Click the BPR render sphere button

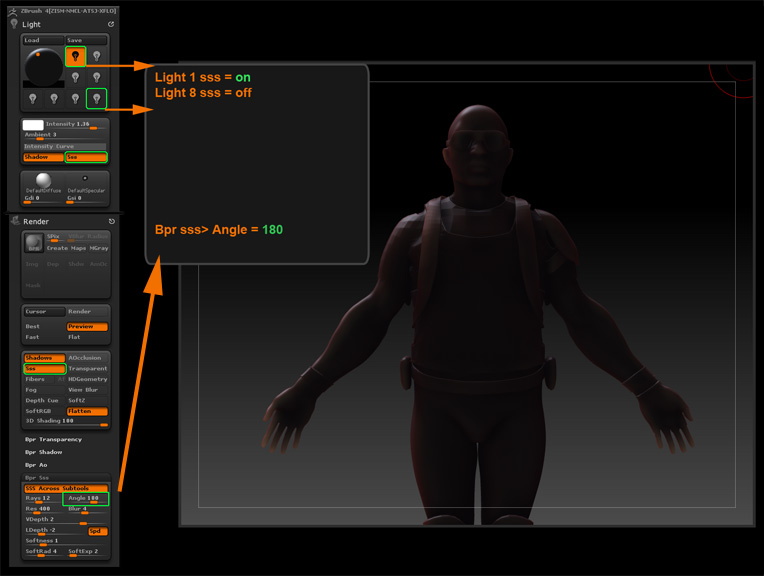[34, 243]
